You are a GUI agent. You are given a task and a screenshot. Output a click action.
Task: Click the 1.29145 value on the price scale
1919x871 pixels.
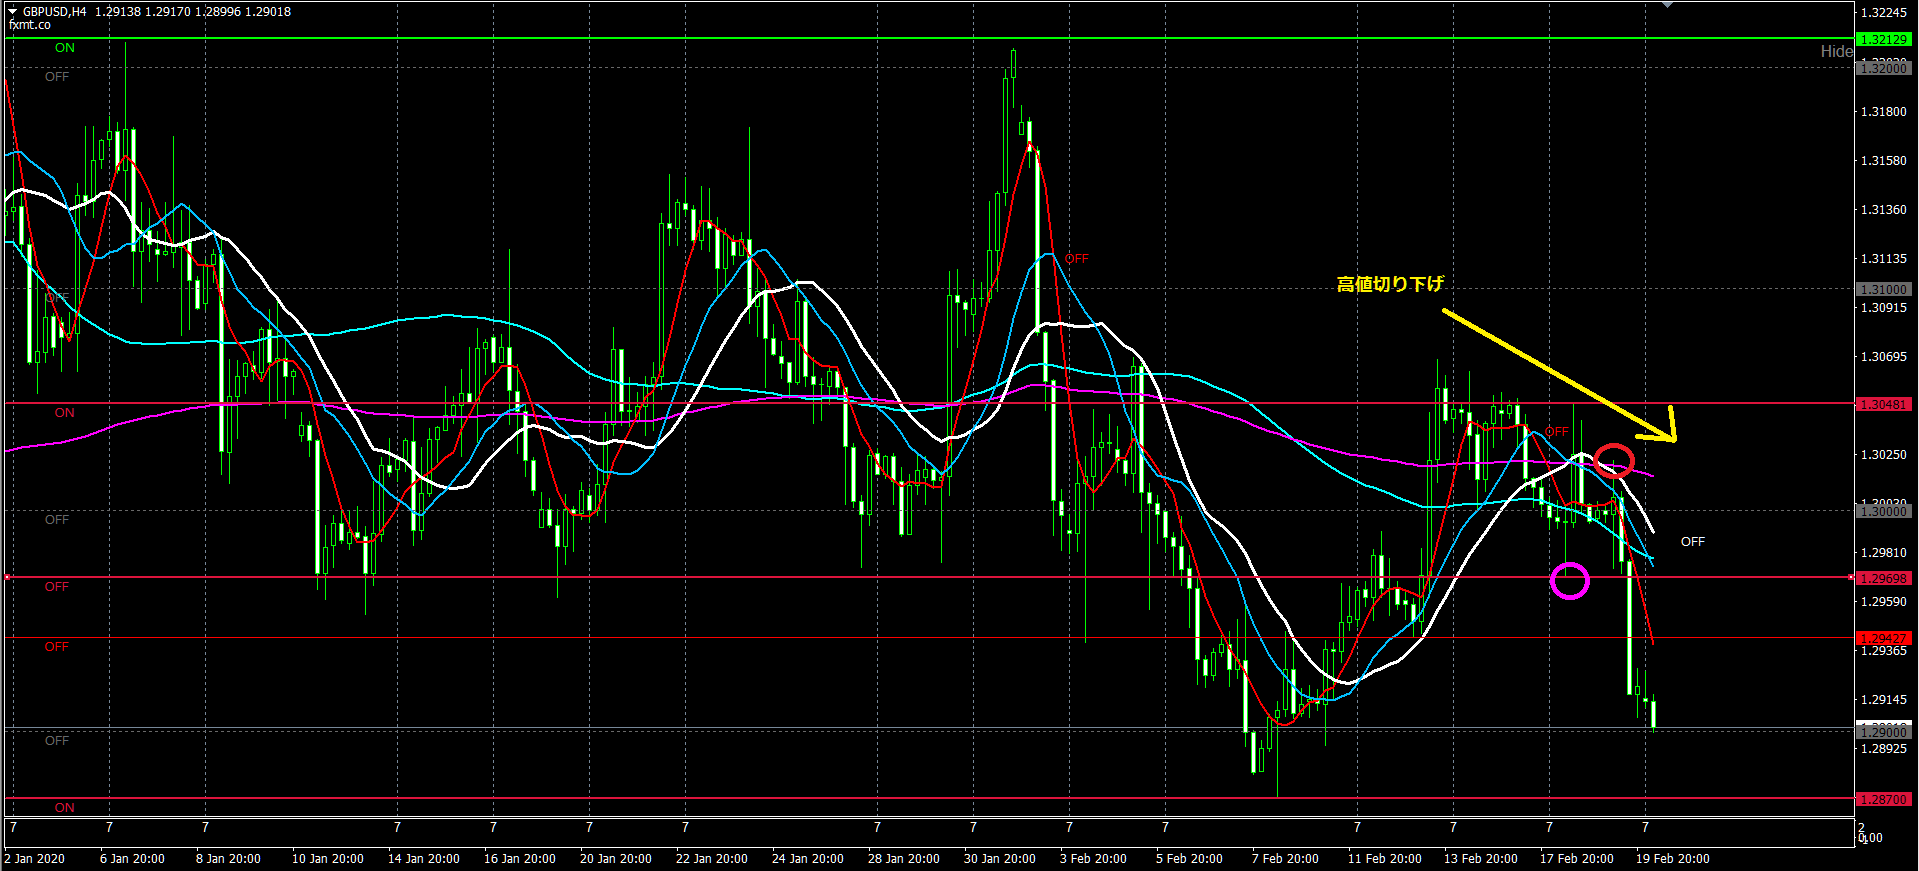point(1884,700)
